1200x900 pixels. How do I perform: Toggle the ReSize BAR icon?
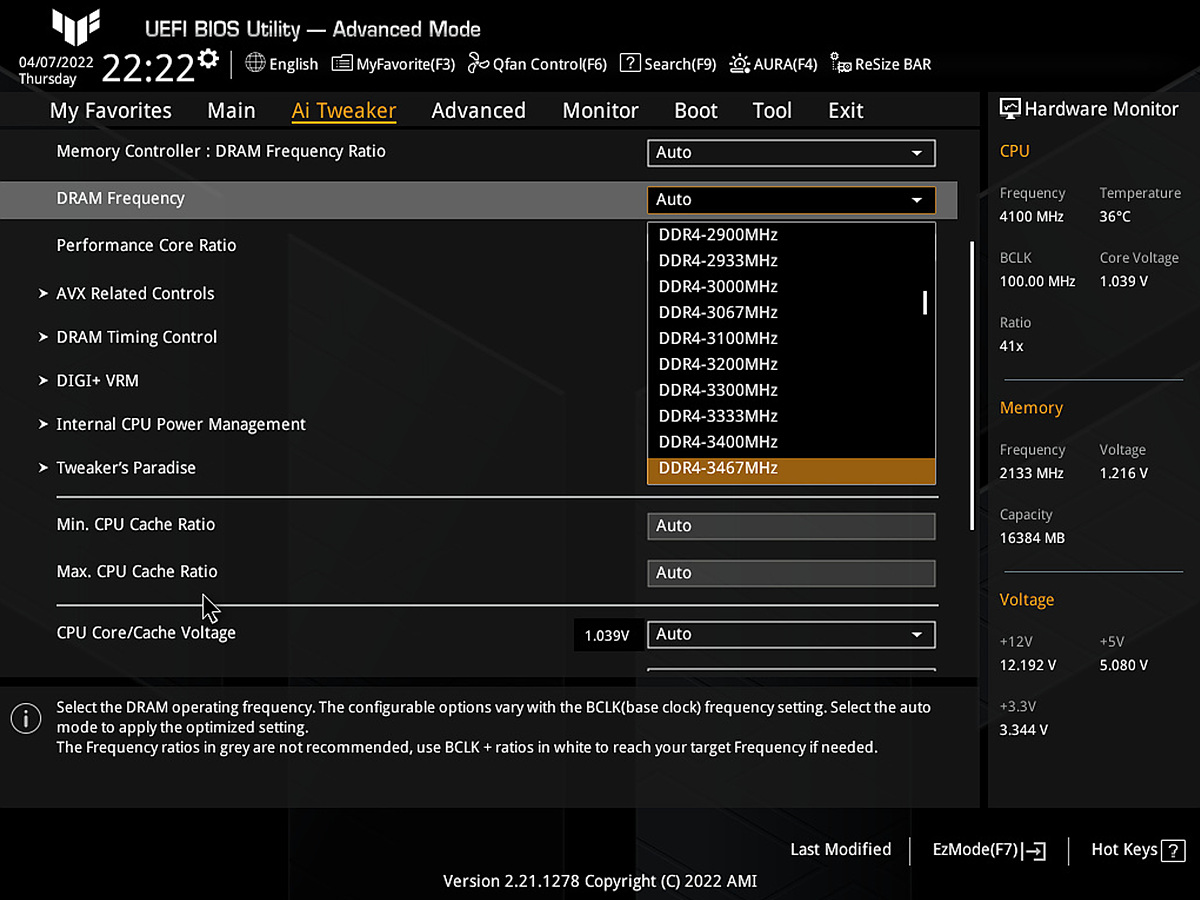click(841, 64)
